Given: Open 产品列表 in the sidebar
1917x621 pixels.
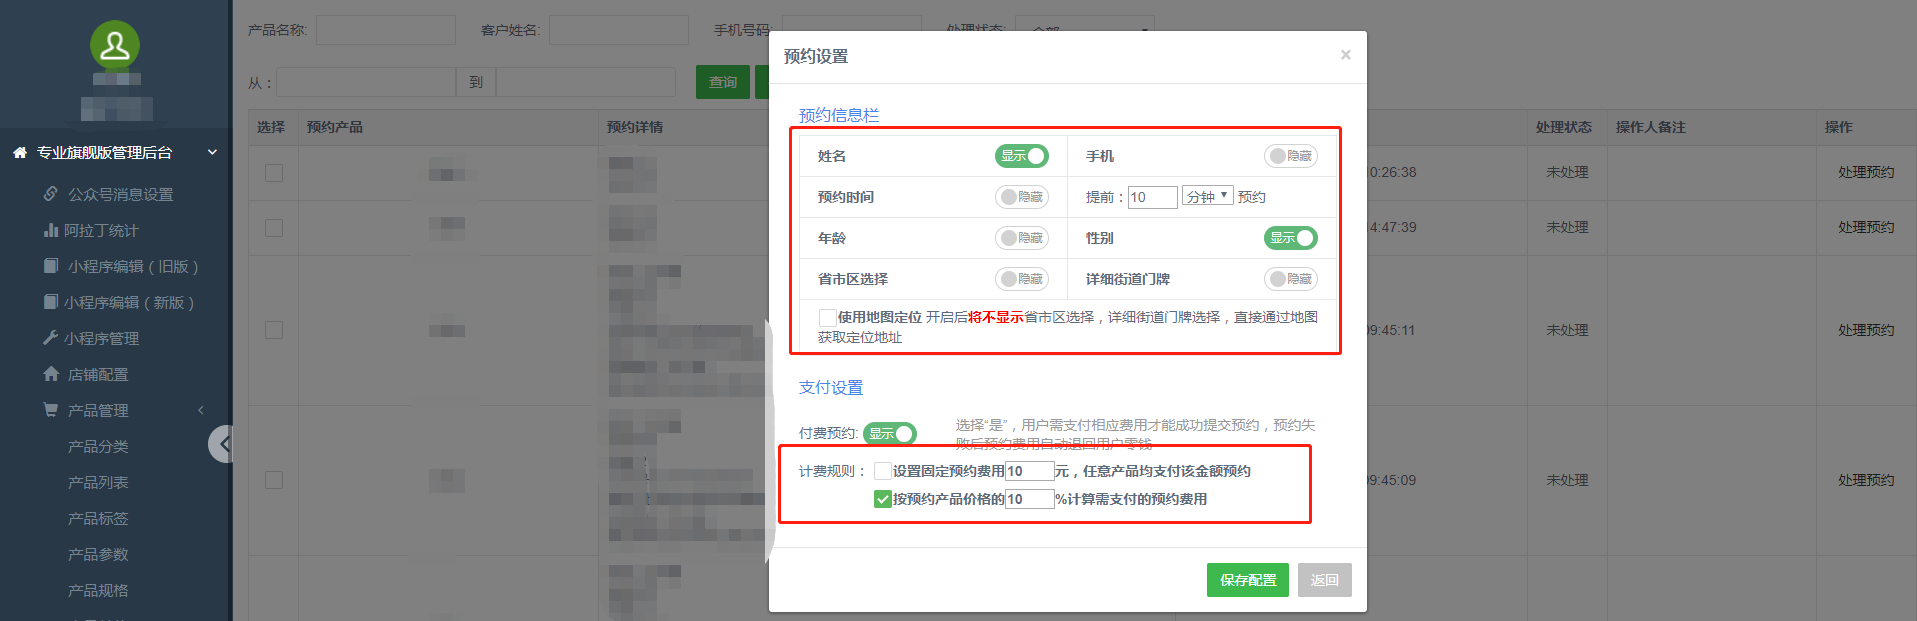Looking at the screenshot, I should click(x=98, y=482).
